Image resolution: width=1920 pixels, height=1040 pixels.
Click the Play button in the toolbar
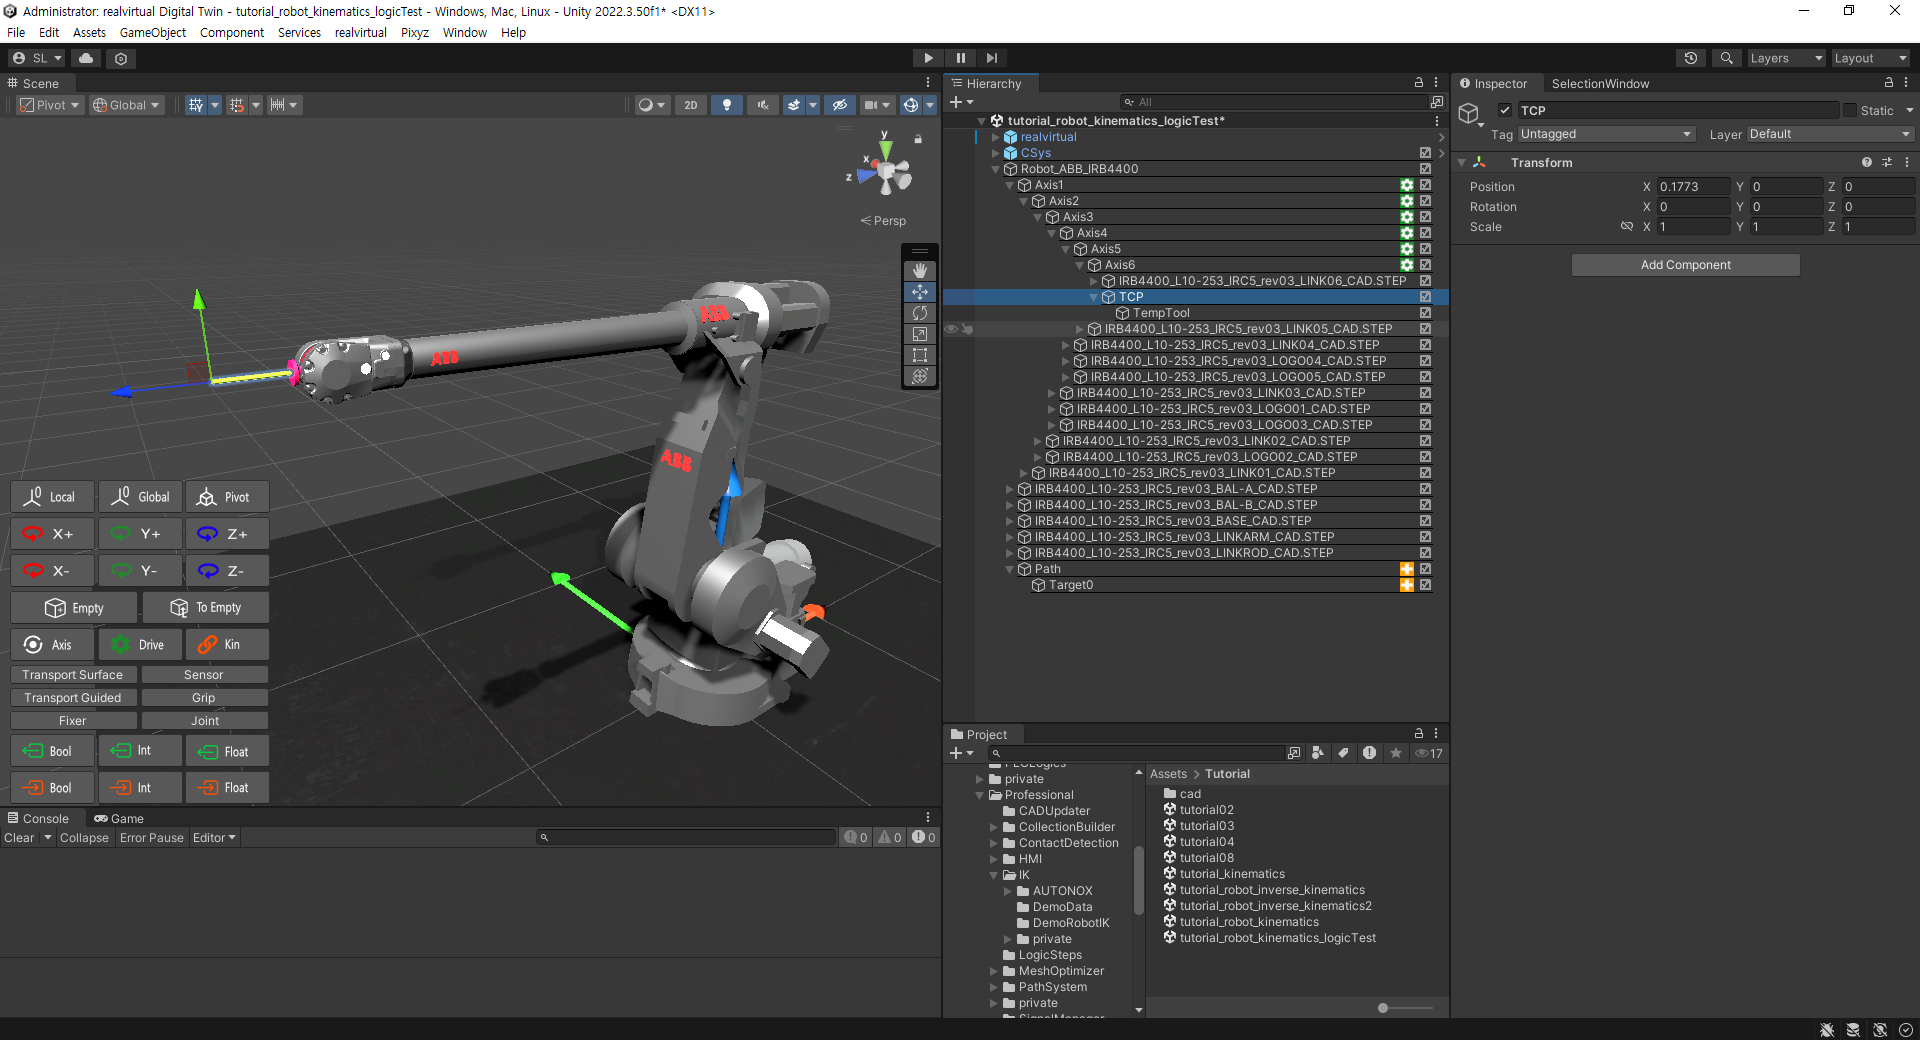[x=928, y=58]
